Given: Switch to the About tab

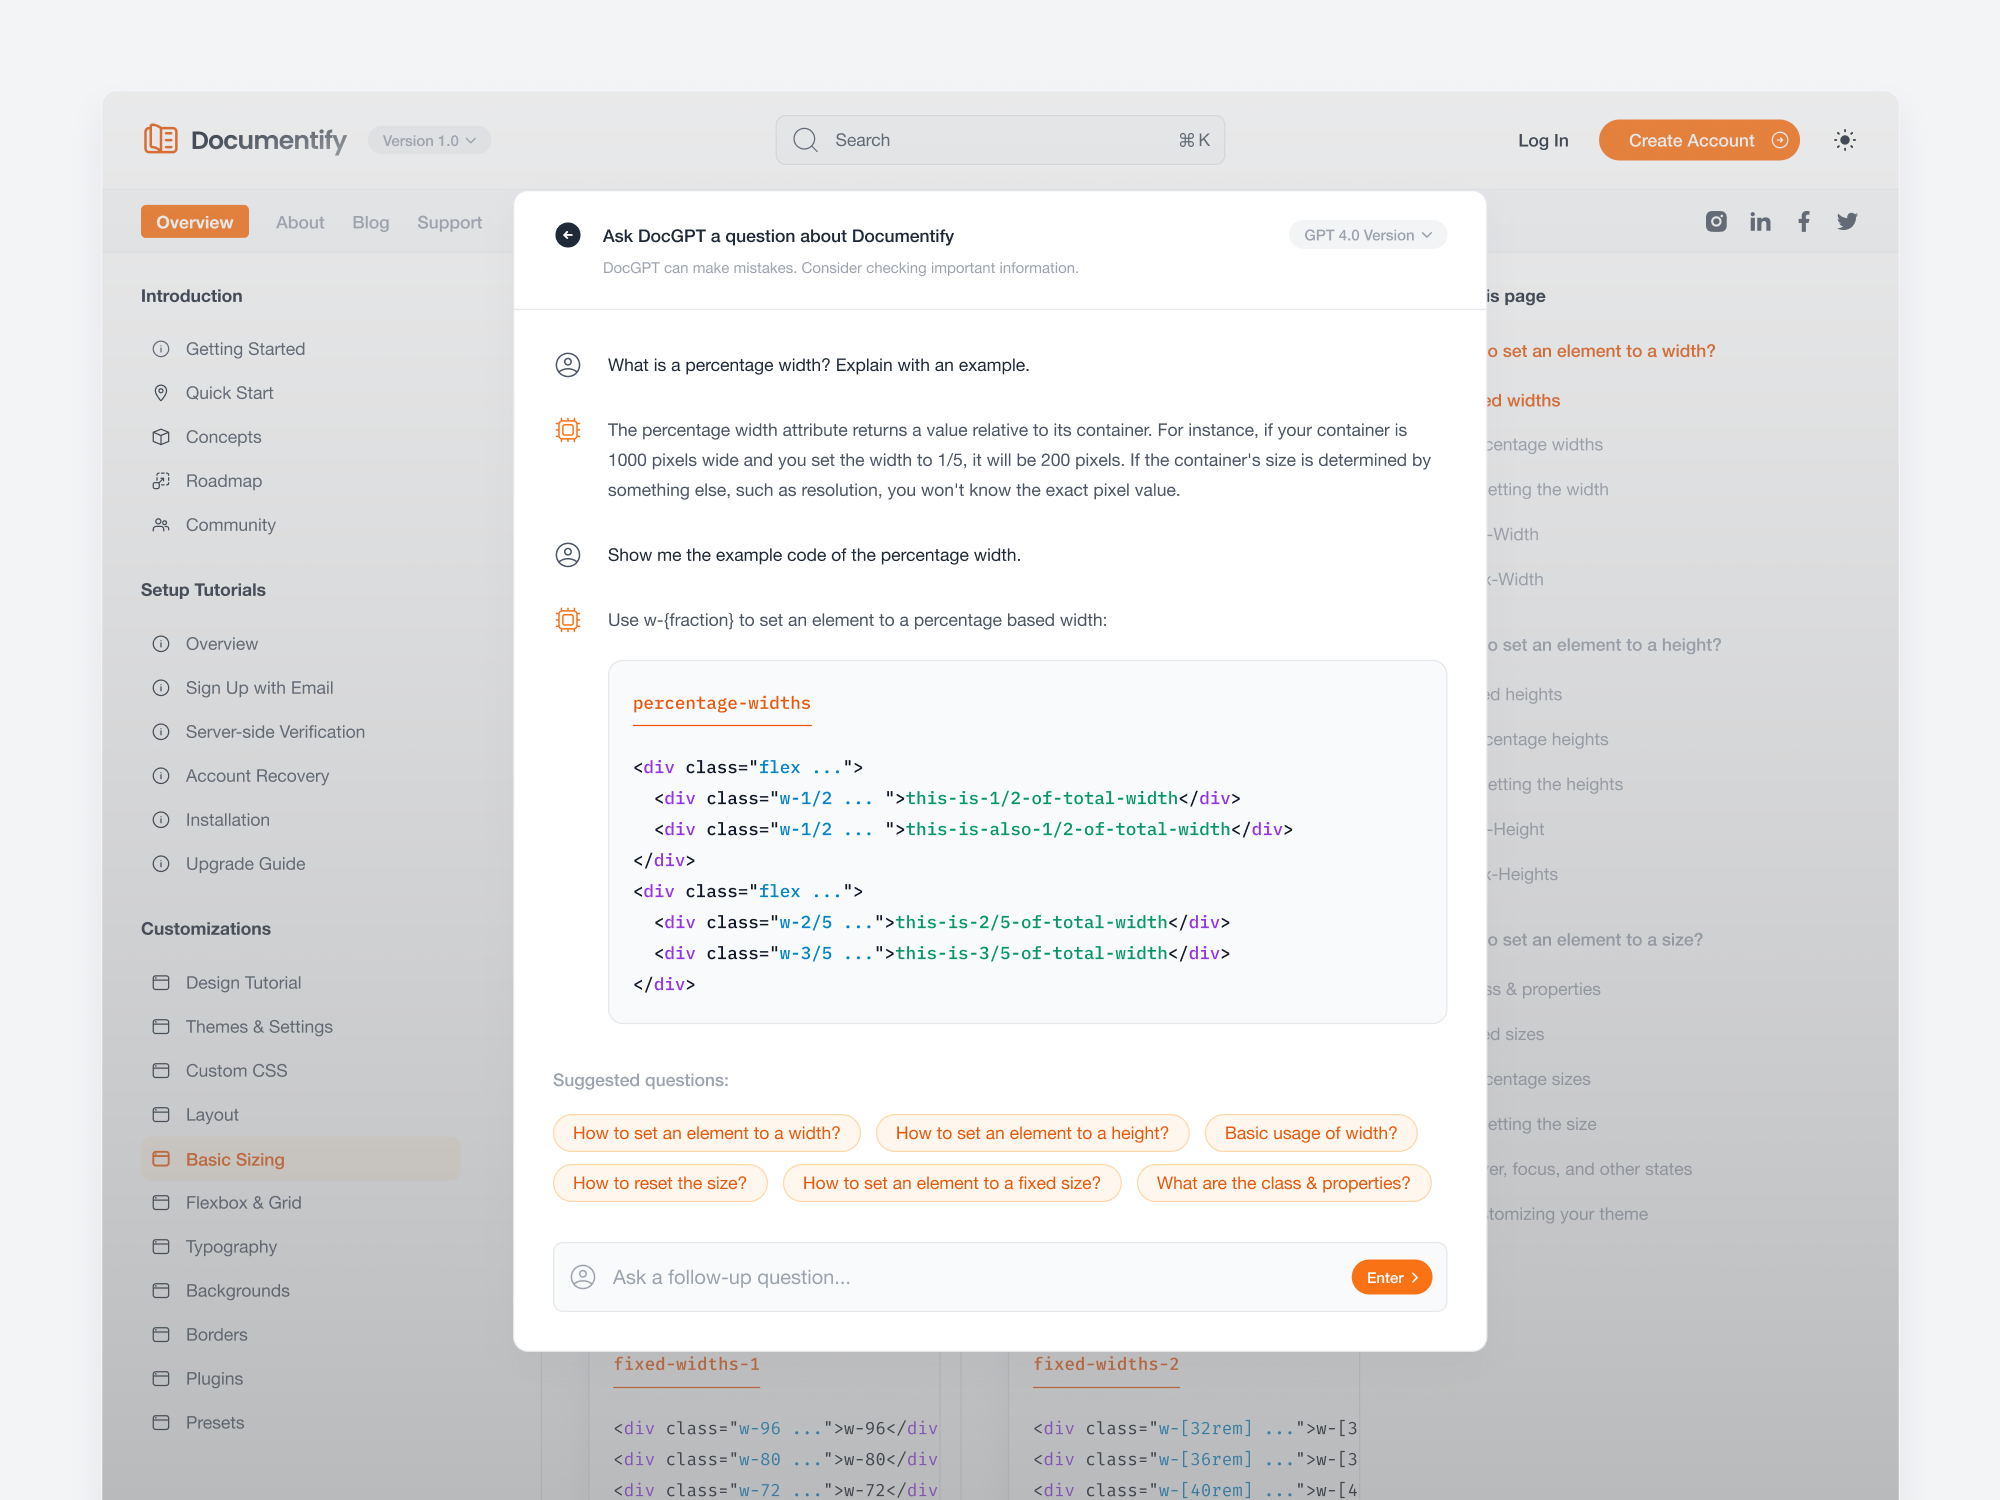Looking at the screenshot, I should click(300, 222).
